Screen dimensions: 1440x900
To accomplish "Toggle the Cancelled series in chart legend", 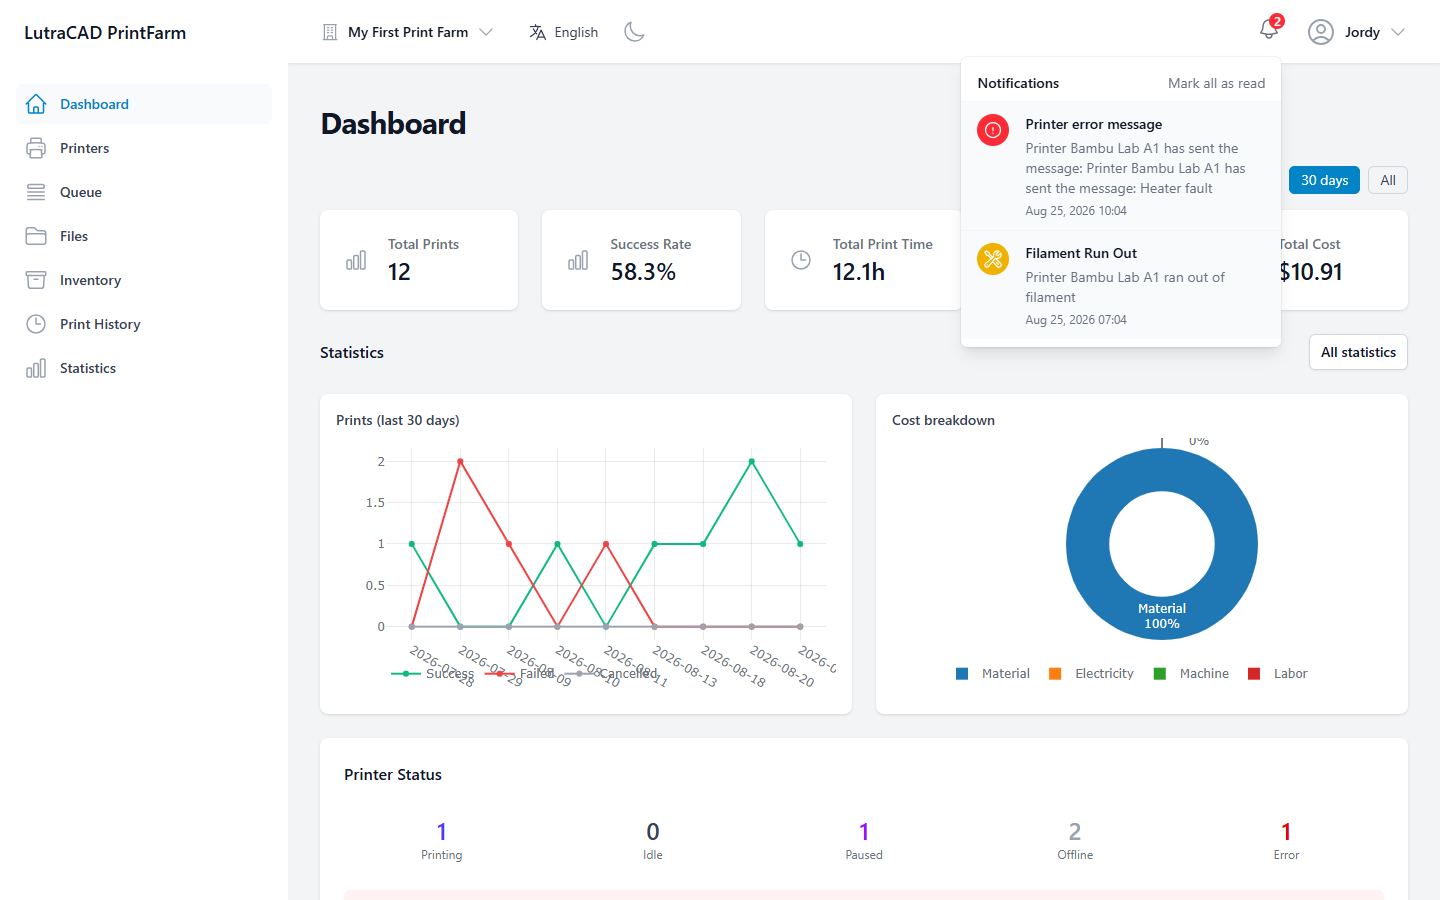I will click(x=610, y=674).
